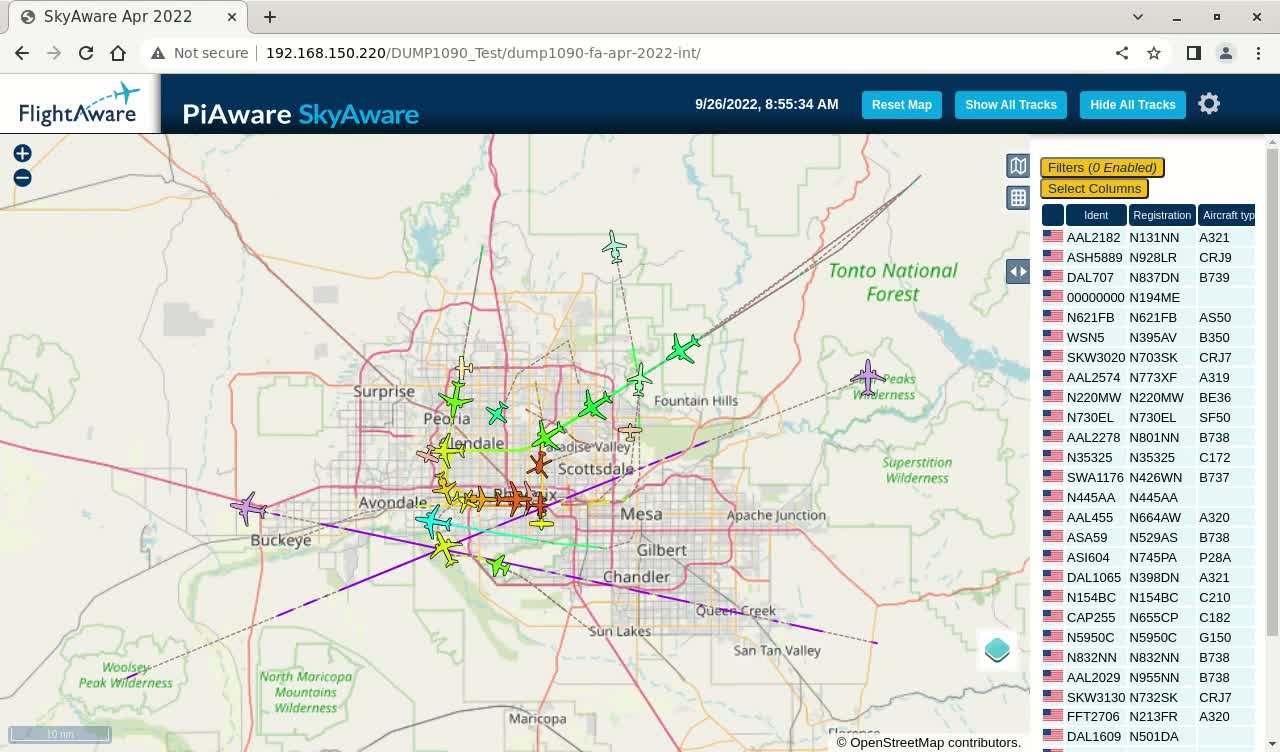Sort table by Ident column
Image resolution: width=1280 pixels, height=752 pixels.
(x=1096, y=215)
